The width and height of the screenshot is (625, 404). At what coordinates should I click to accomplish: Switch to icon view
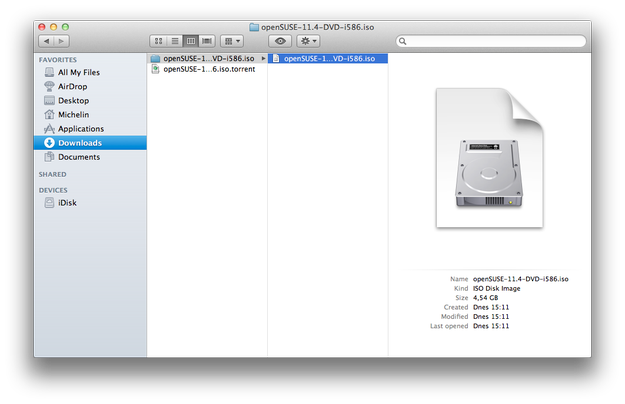[158, 41]
